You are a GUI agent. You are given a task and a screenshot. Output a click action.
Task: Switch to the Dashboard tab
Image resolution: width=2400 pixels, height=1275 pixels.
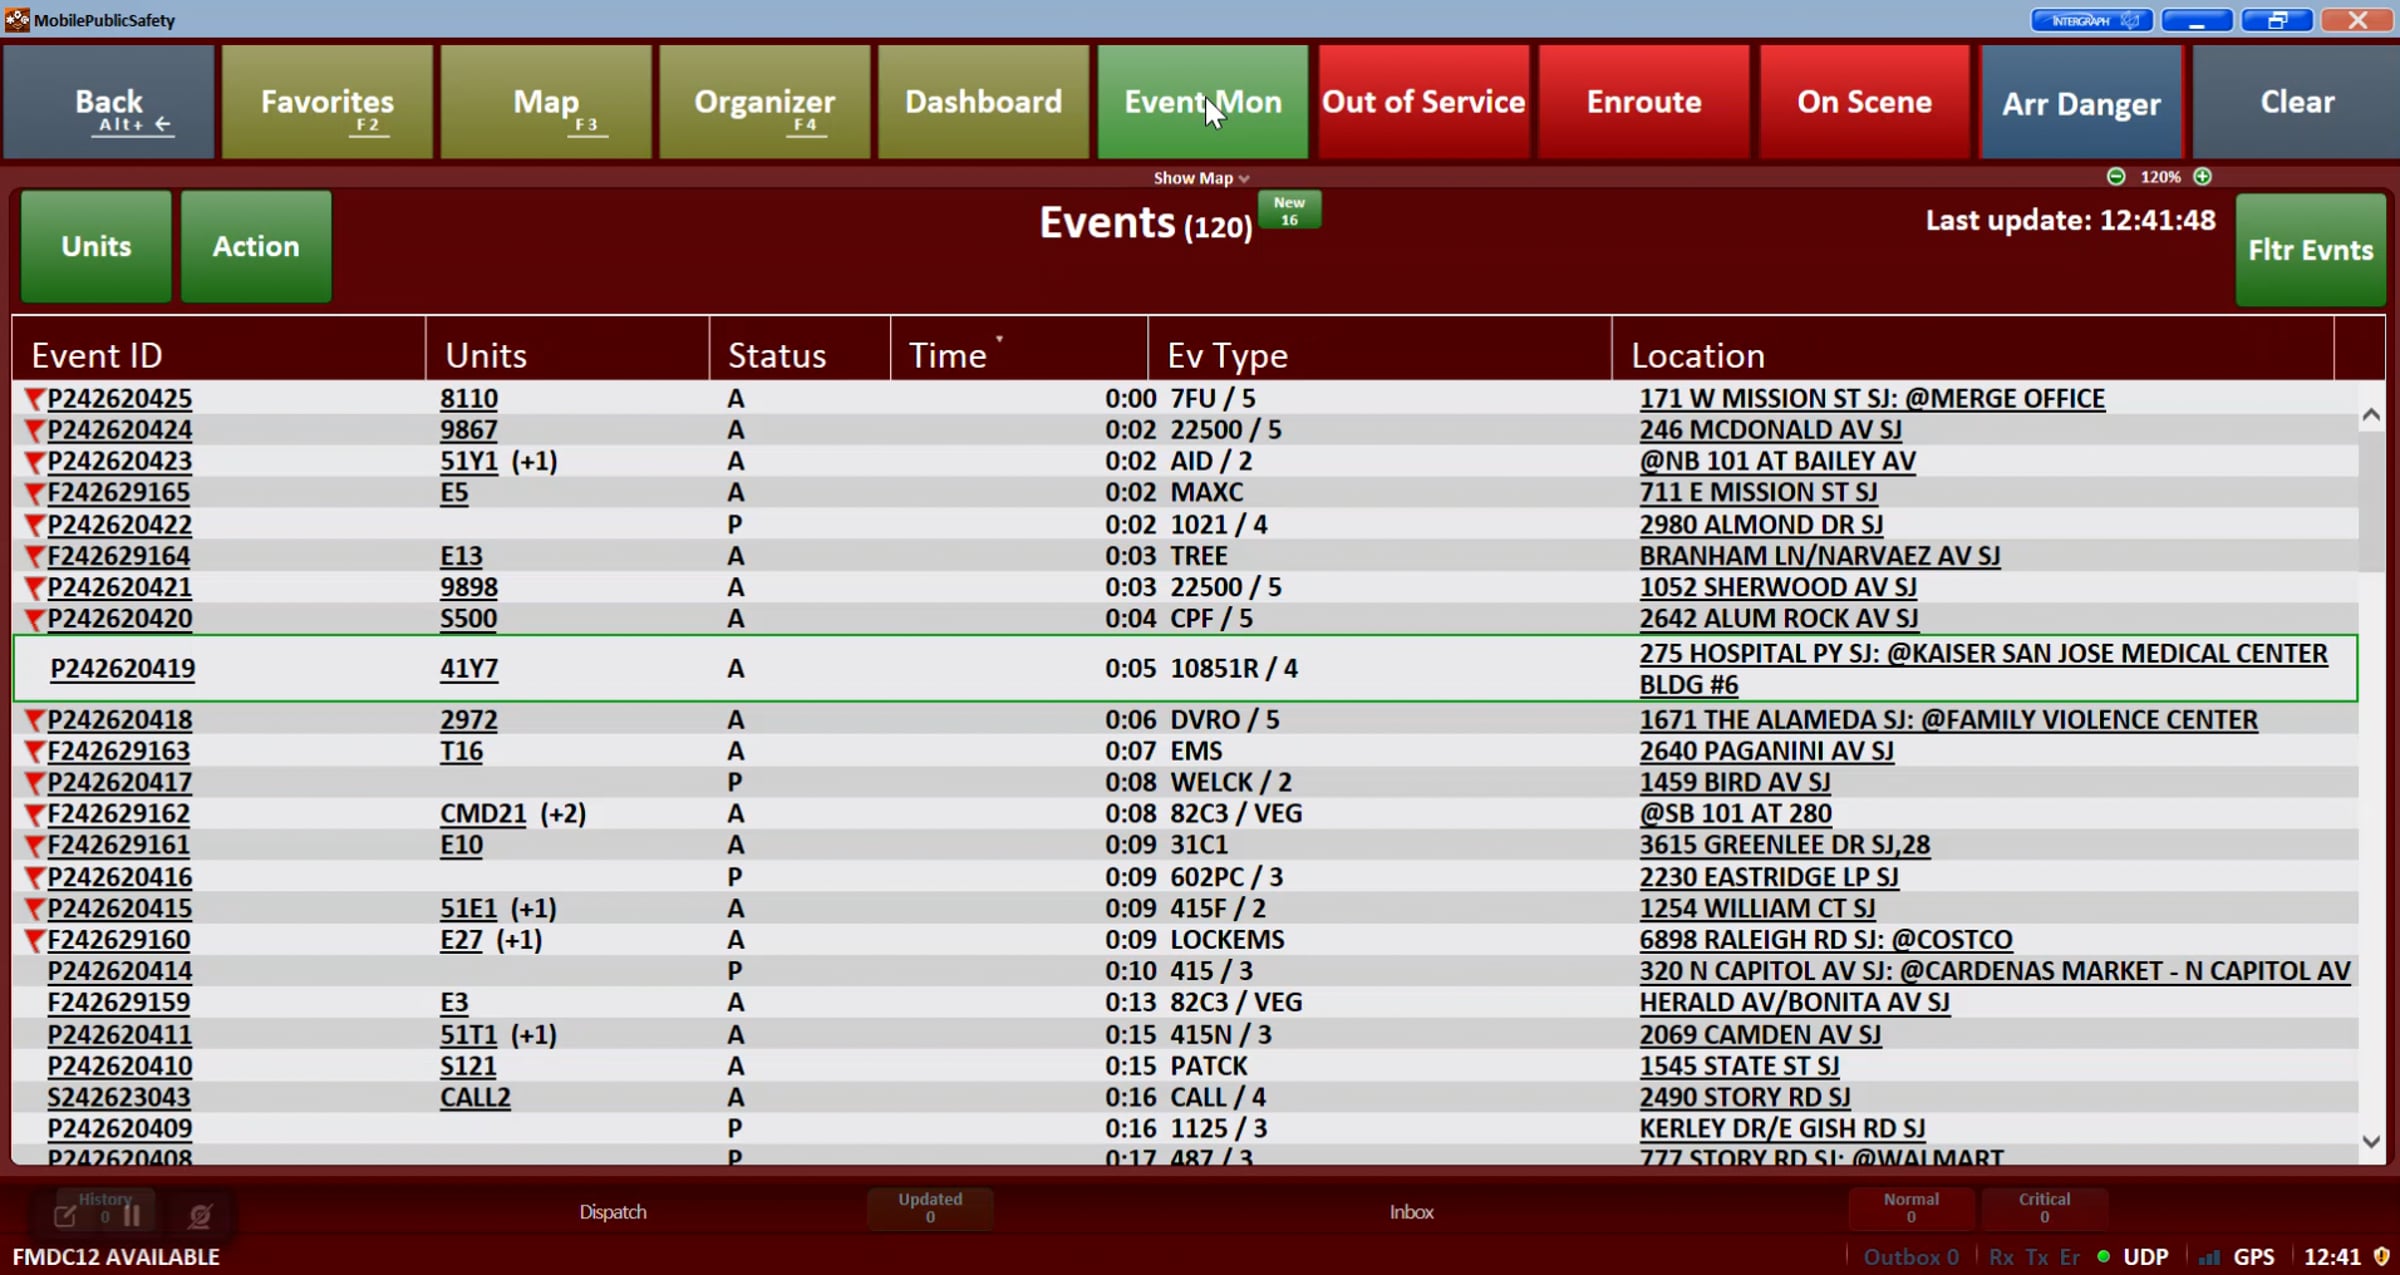coord(982,101)
